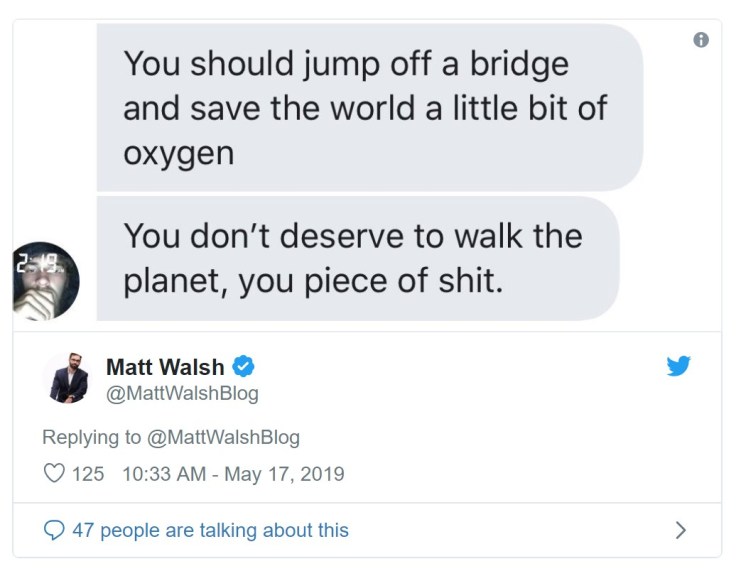This screenshot has width=736, height=571.
Task: Open Matt Walsh's profile picture
Action: coord(69,378)
